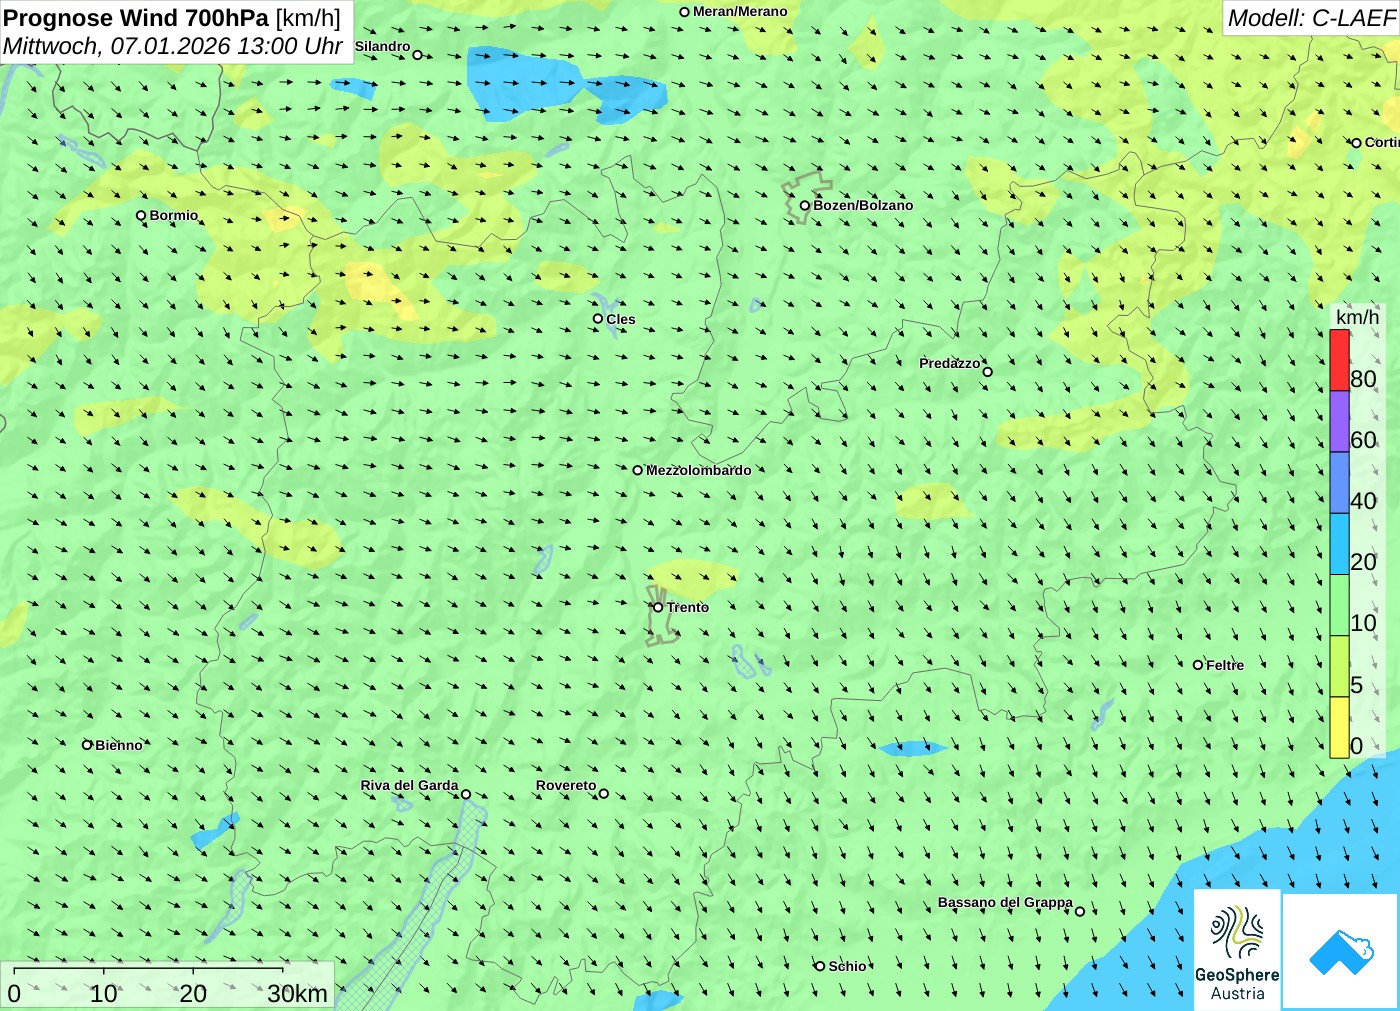Click the 'Modell: C-LAEF' label

pos(1310,18)
